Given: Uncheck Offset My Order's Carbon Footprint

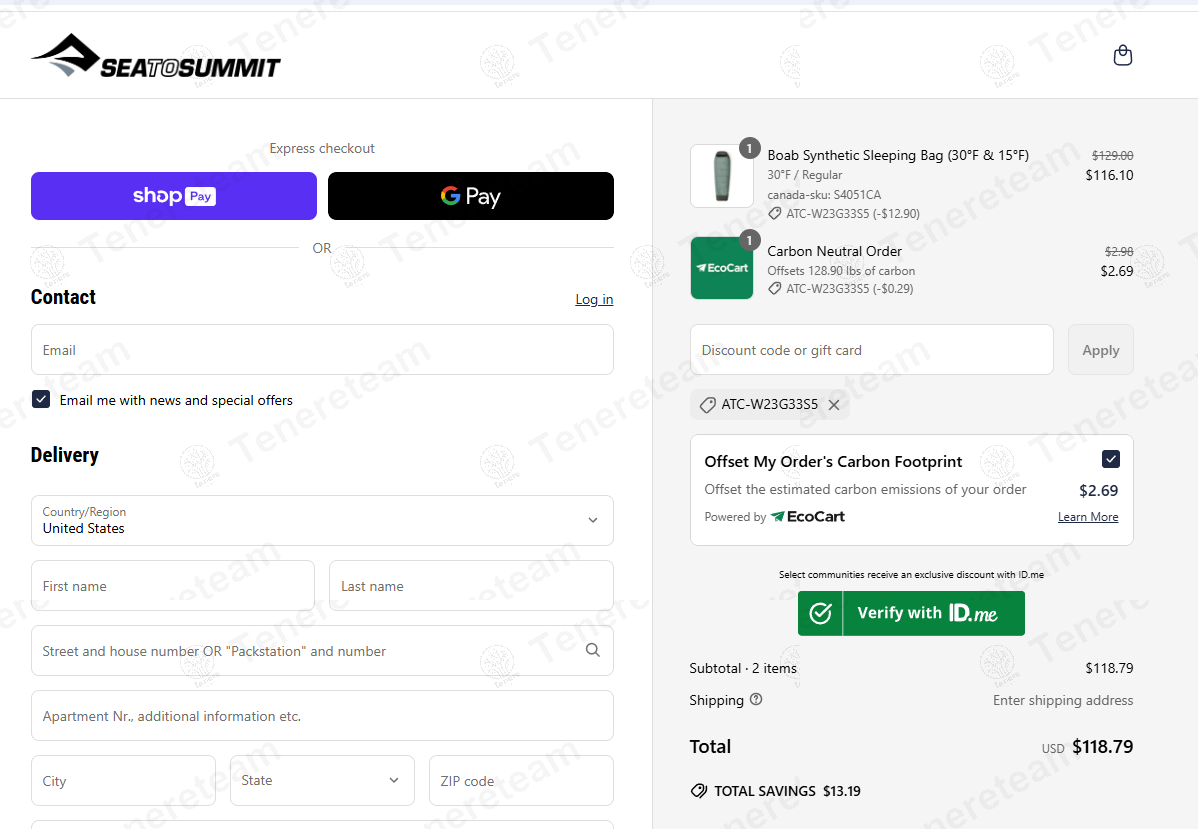Looking at the screenshot, I should 1111,459.
